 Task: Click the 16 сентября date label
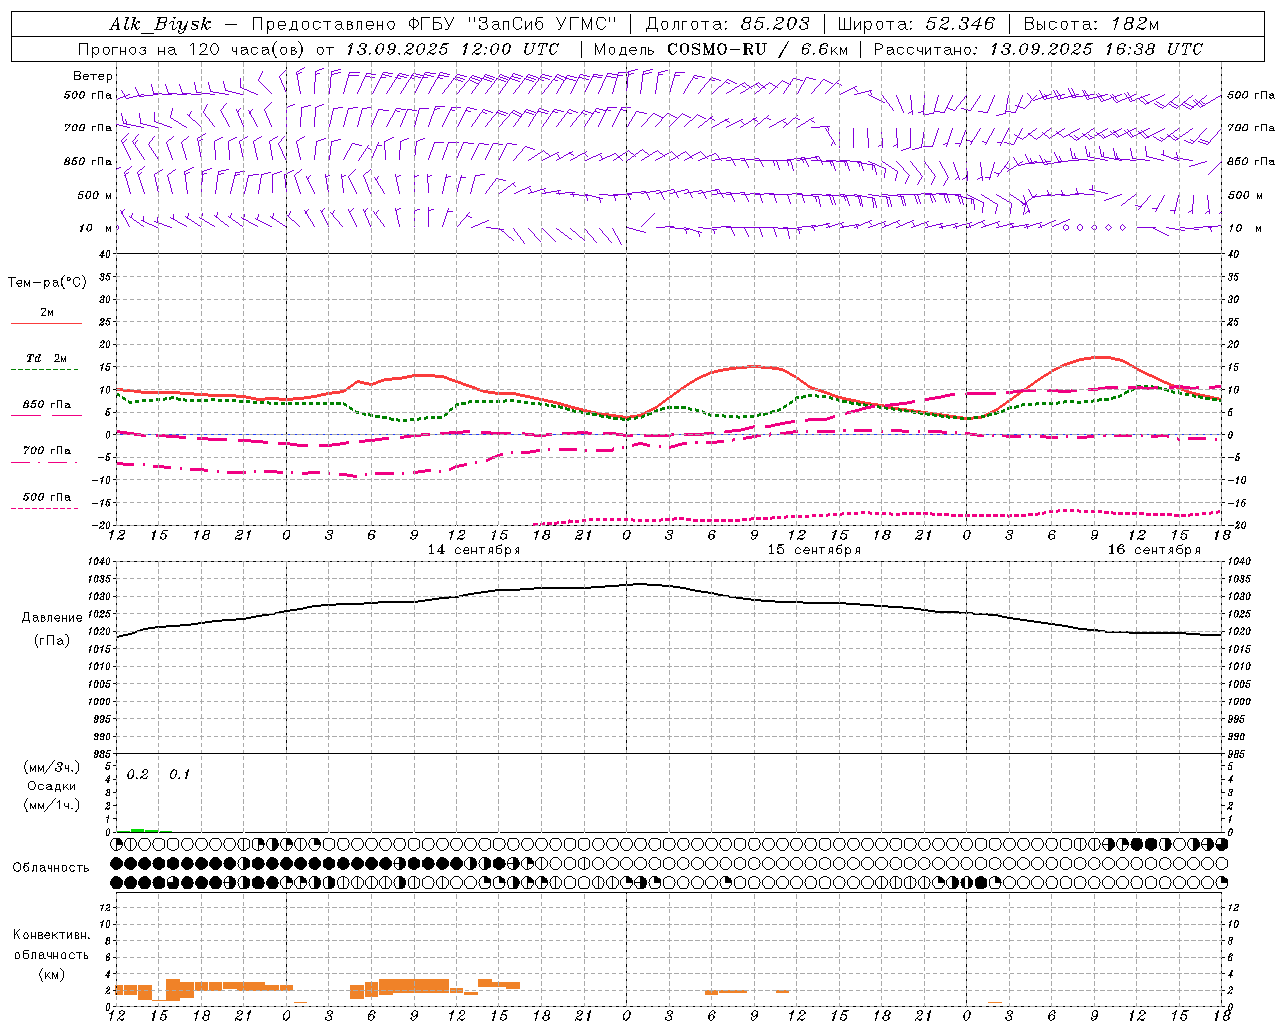click(1154, 550)
